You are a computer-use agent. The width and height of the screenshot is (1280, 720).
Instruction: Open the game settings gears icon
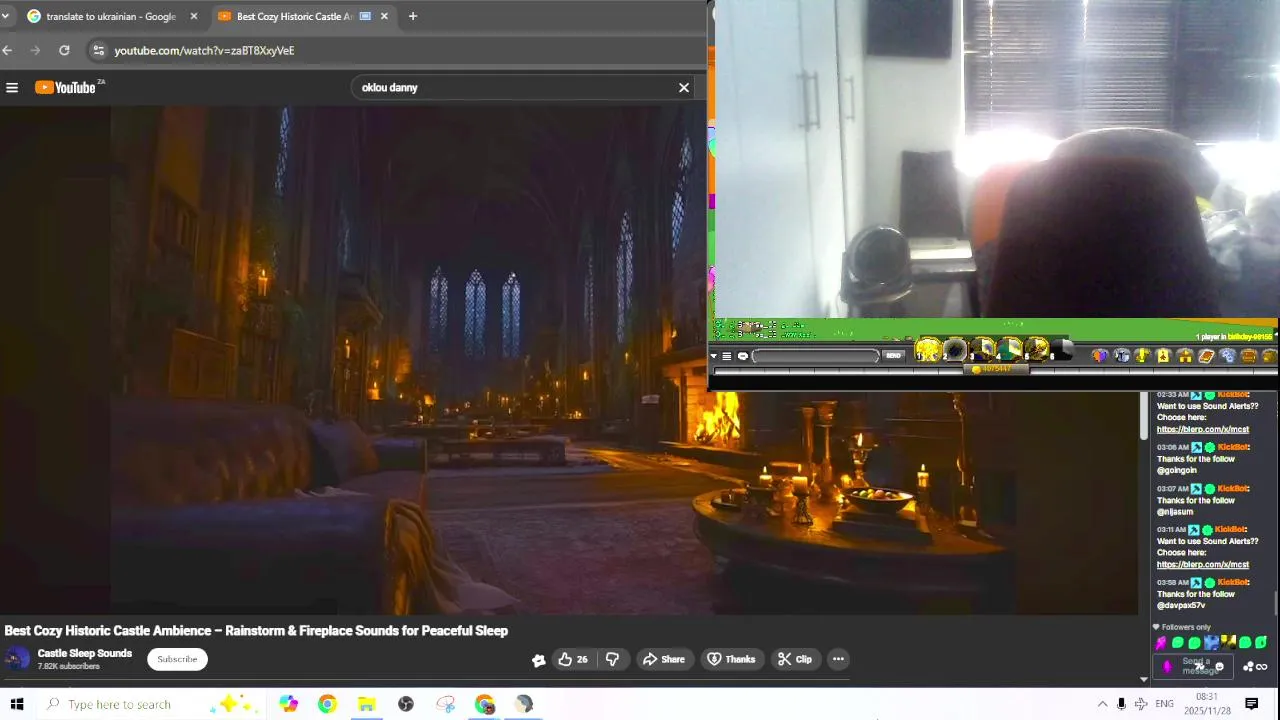click(1229, 356)
